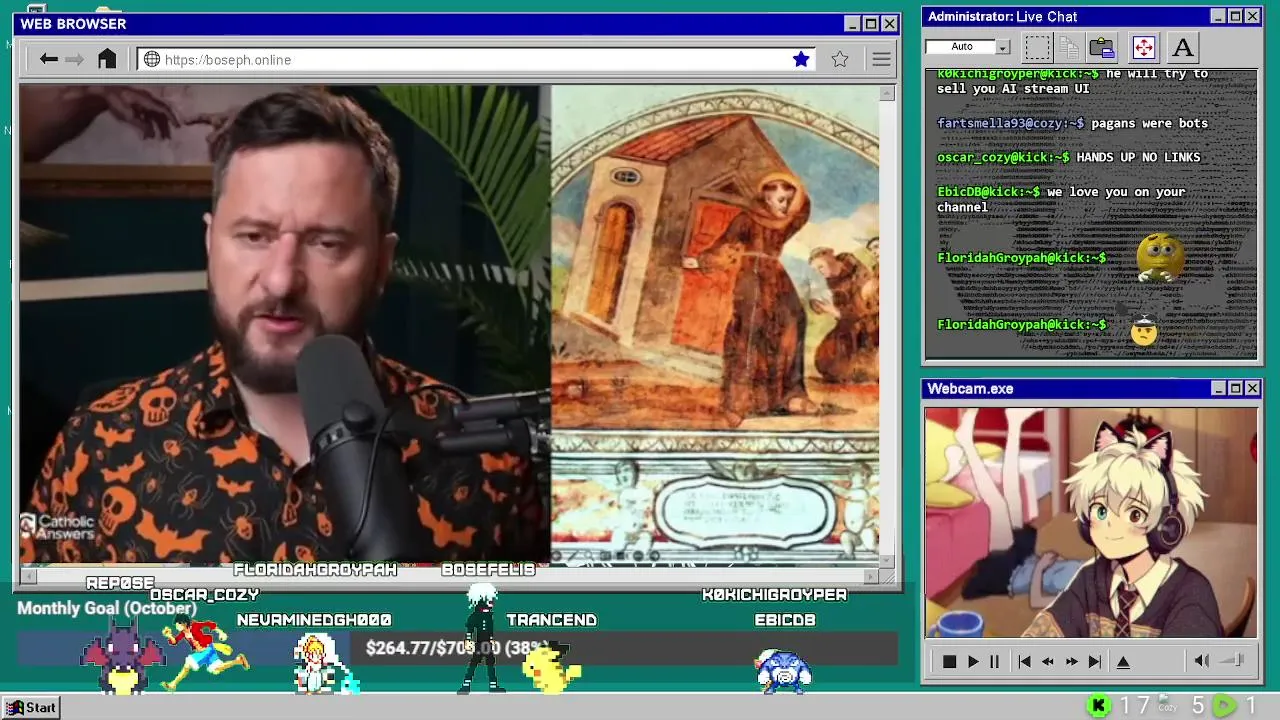Screen dimensions: 1280x720
Task: Mute audio with the speaker icon
Action: click(1202, 660)
